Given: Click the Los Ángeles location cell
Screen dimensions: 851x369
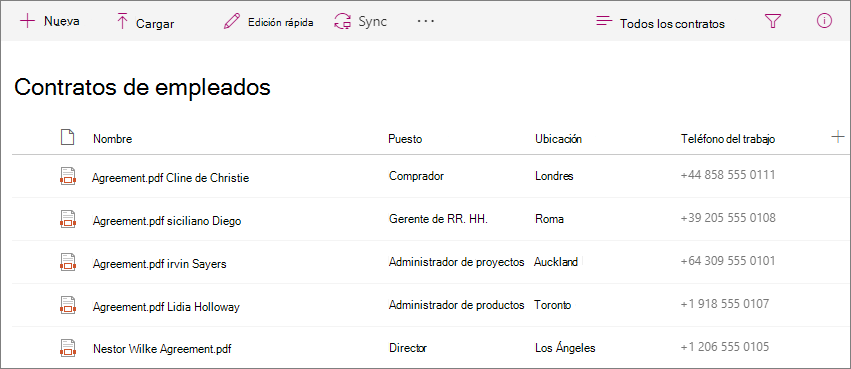Looking at the screenshot, I should (565, 348).
